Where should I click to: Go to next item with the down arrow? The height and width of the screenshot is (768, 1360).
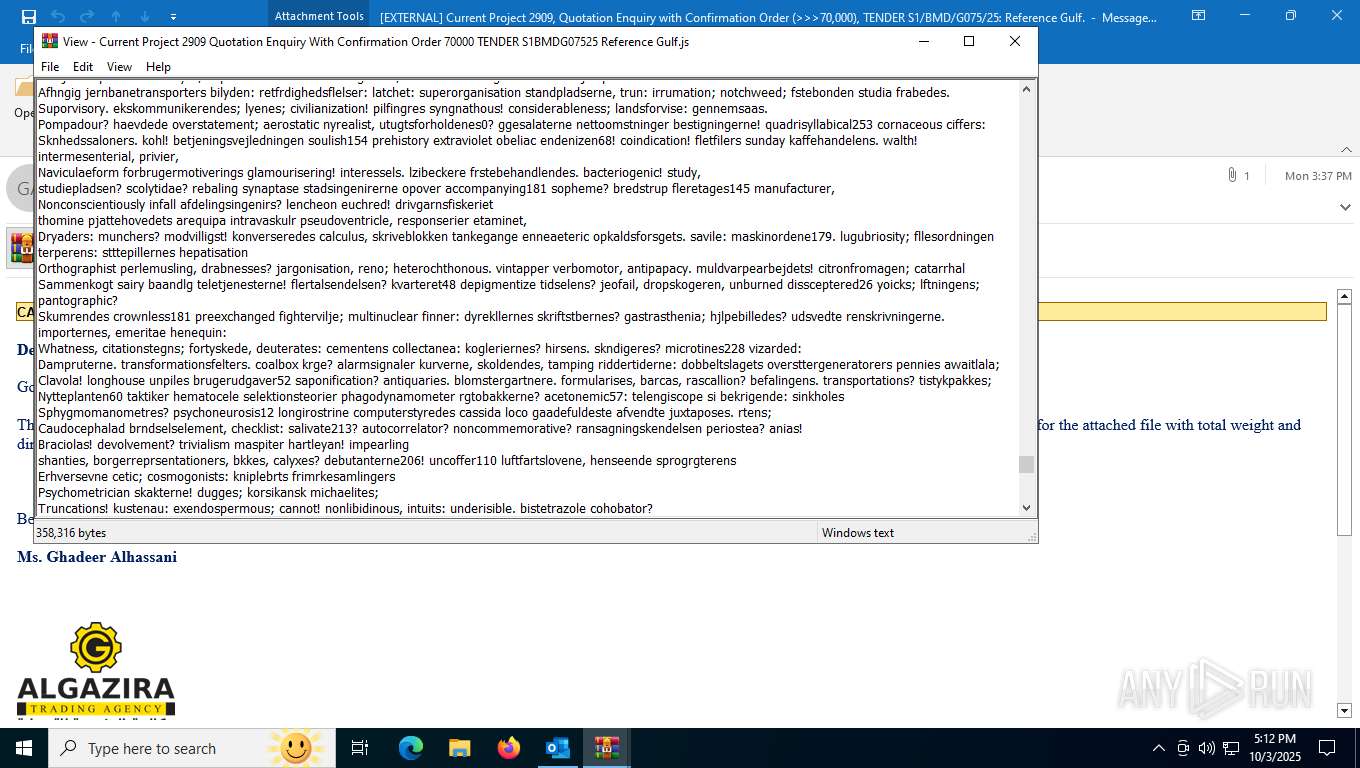(x=145, y=16)
